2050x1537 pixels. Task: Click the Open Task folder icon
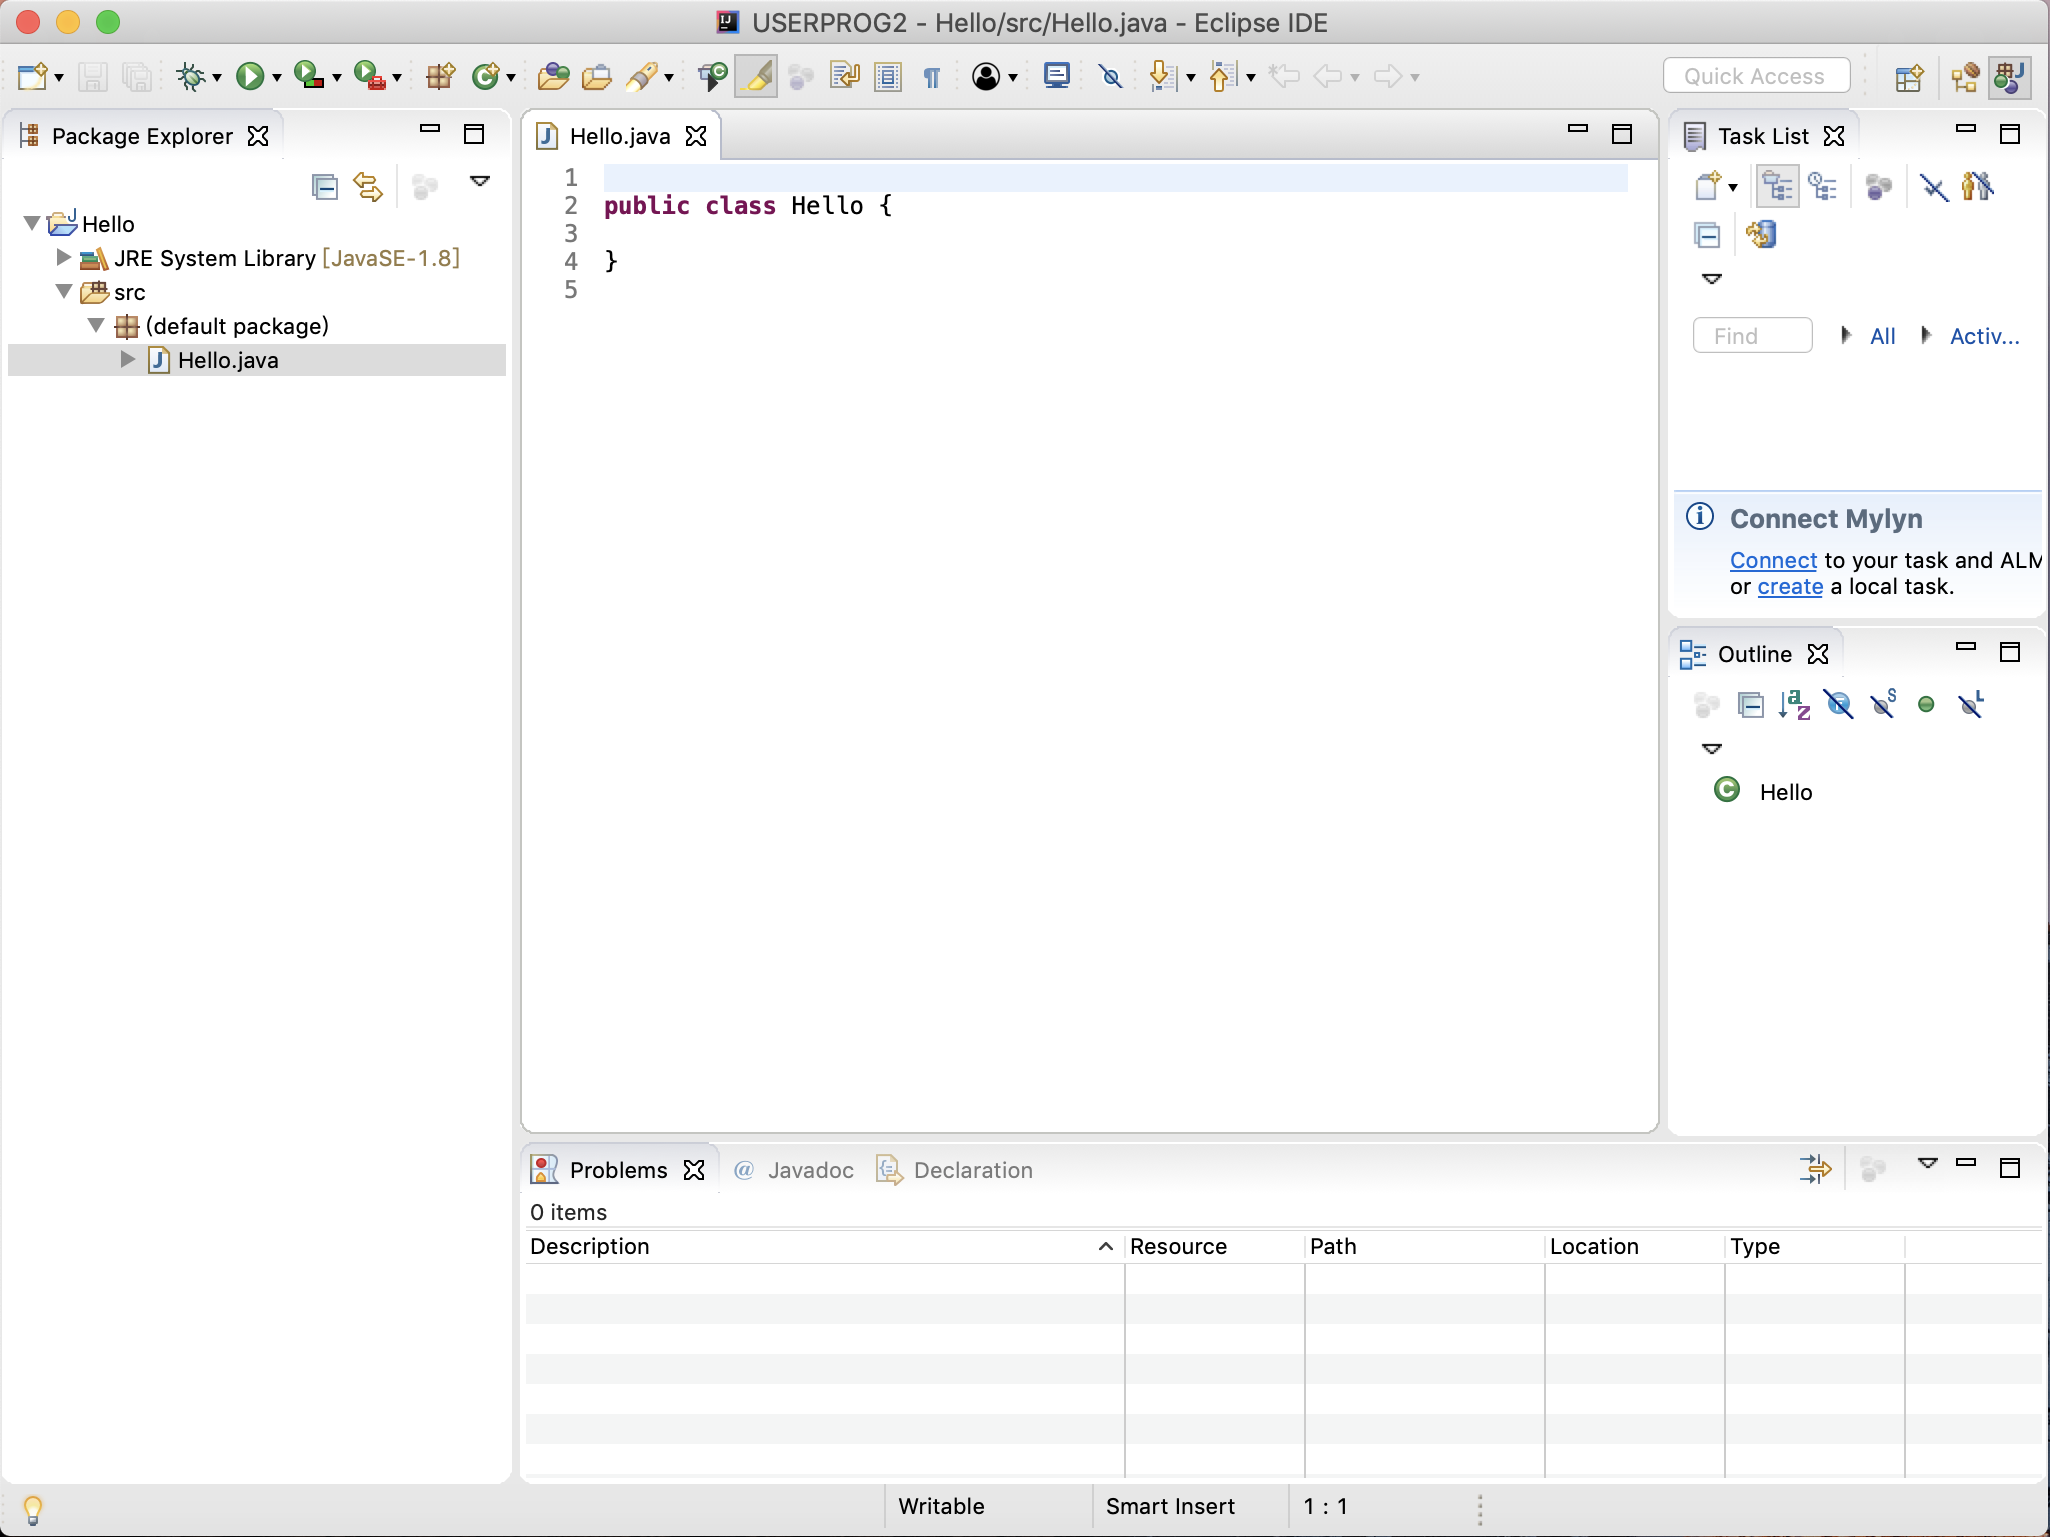point(596,76)
